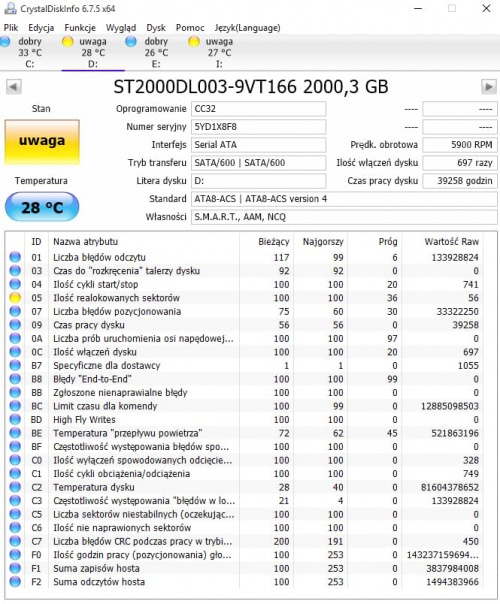Click the Litera dysku field D:
The height and width of the screenshot is (604, 500).
pos(258,181)
